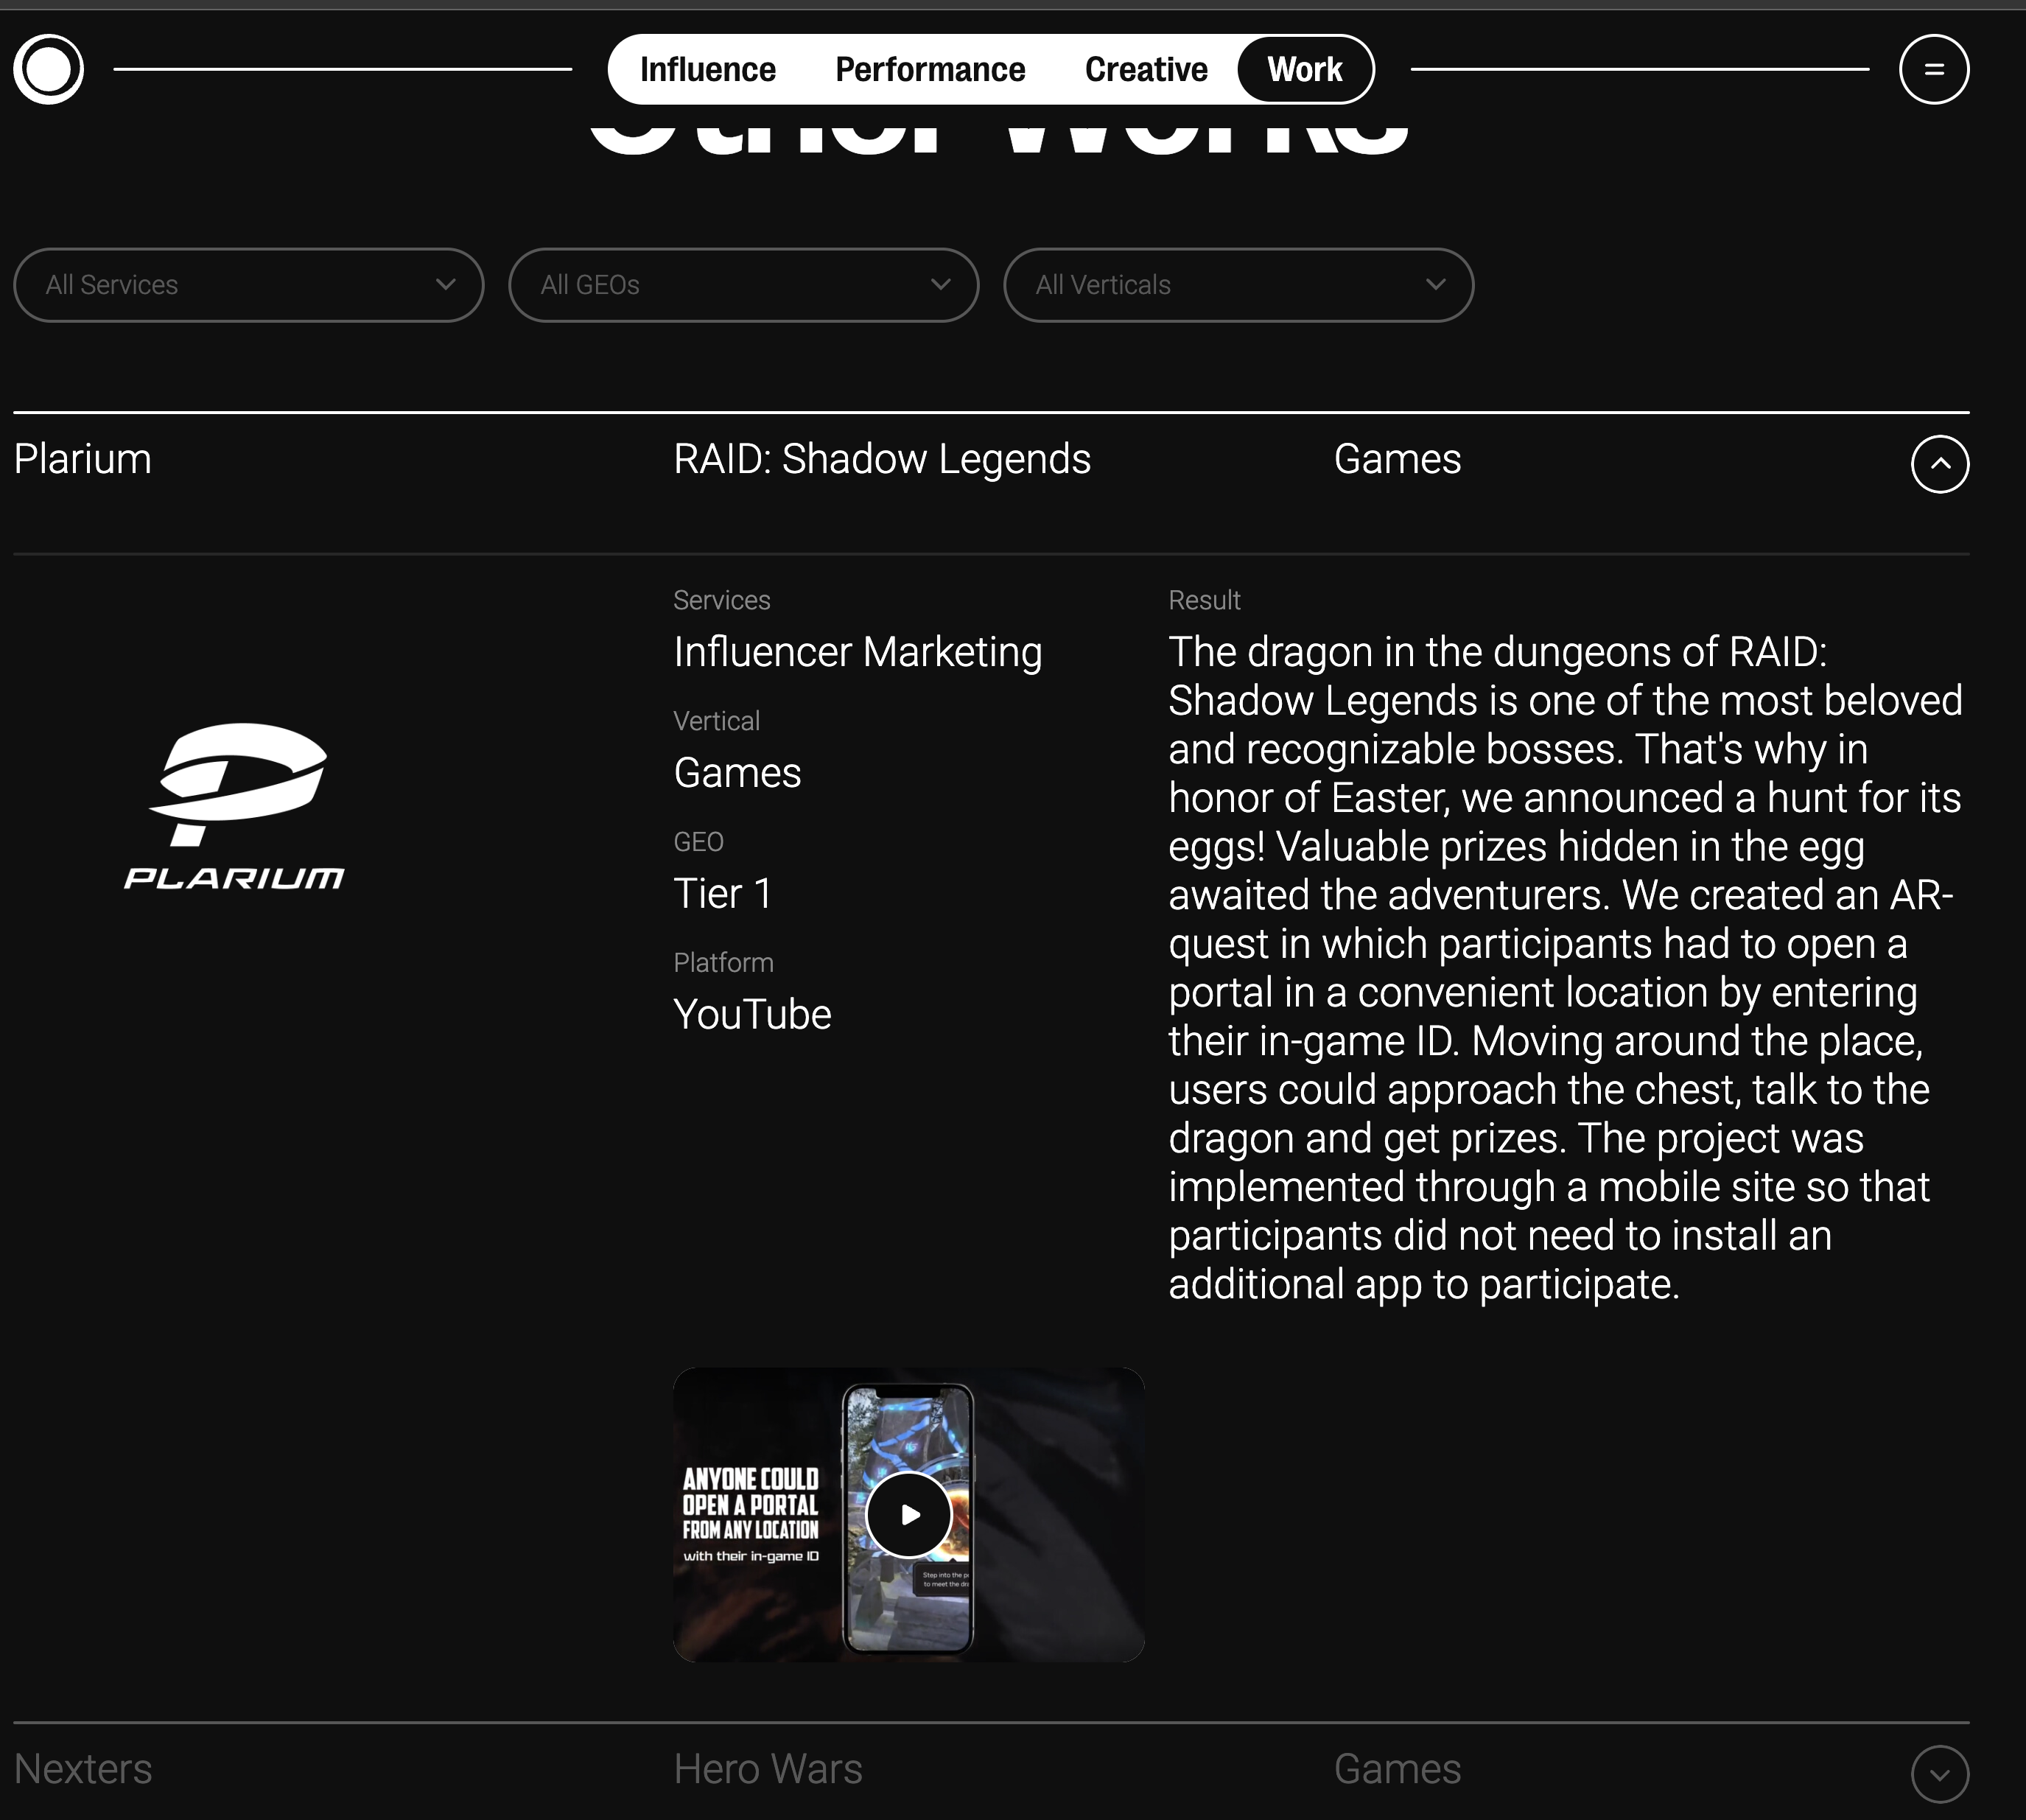Switch to the Creative tab

pos(1146,69)
